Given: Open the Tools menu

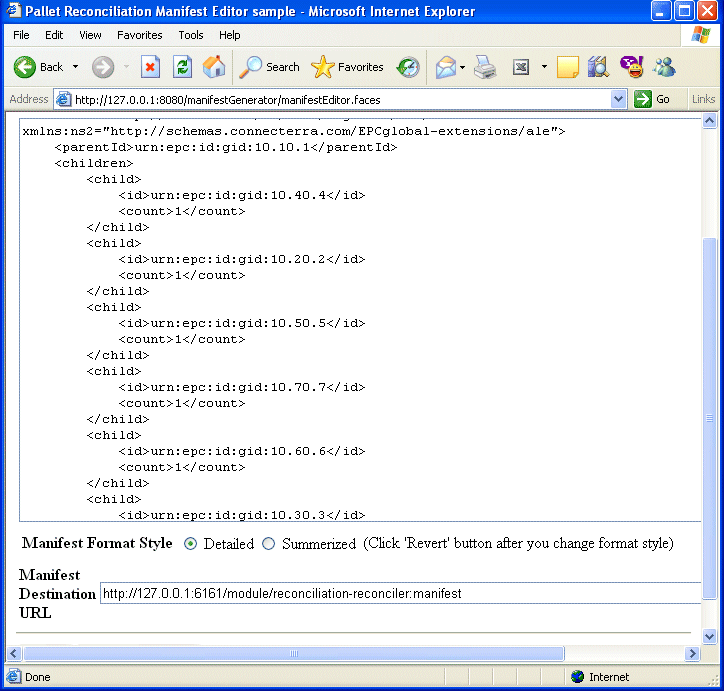Looking at the screenshot, I should pos(191,35).
